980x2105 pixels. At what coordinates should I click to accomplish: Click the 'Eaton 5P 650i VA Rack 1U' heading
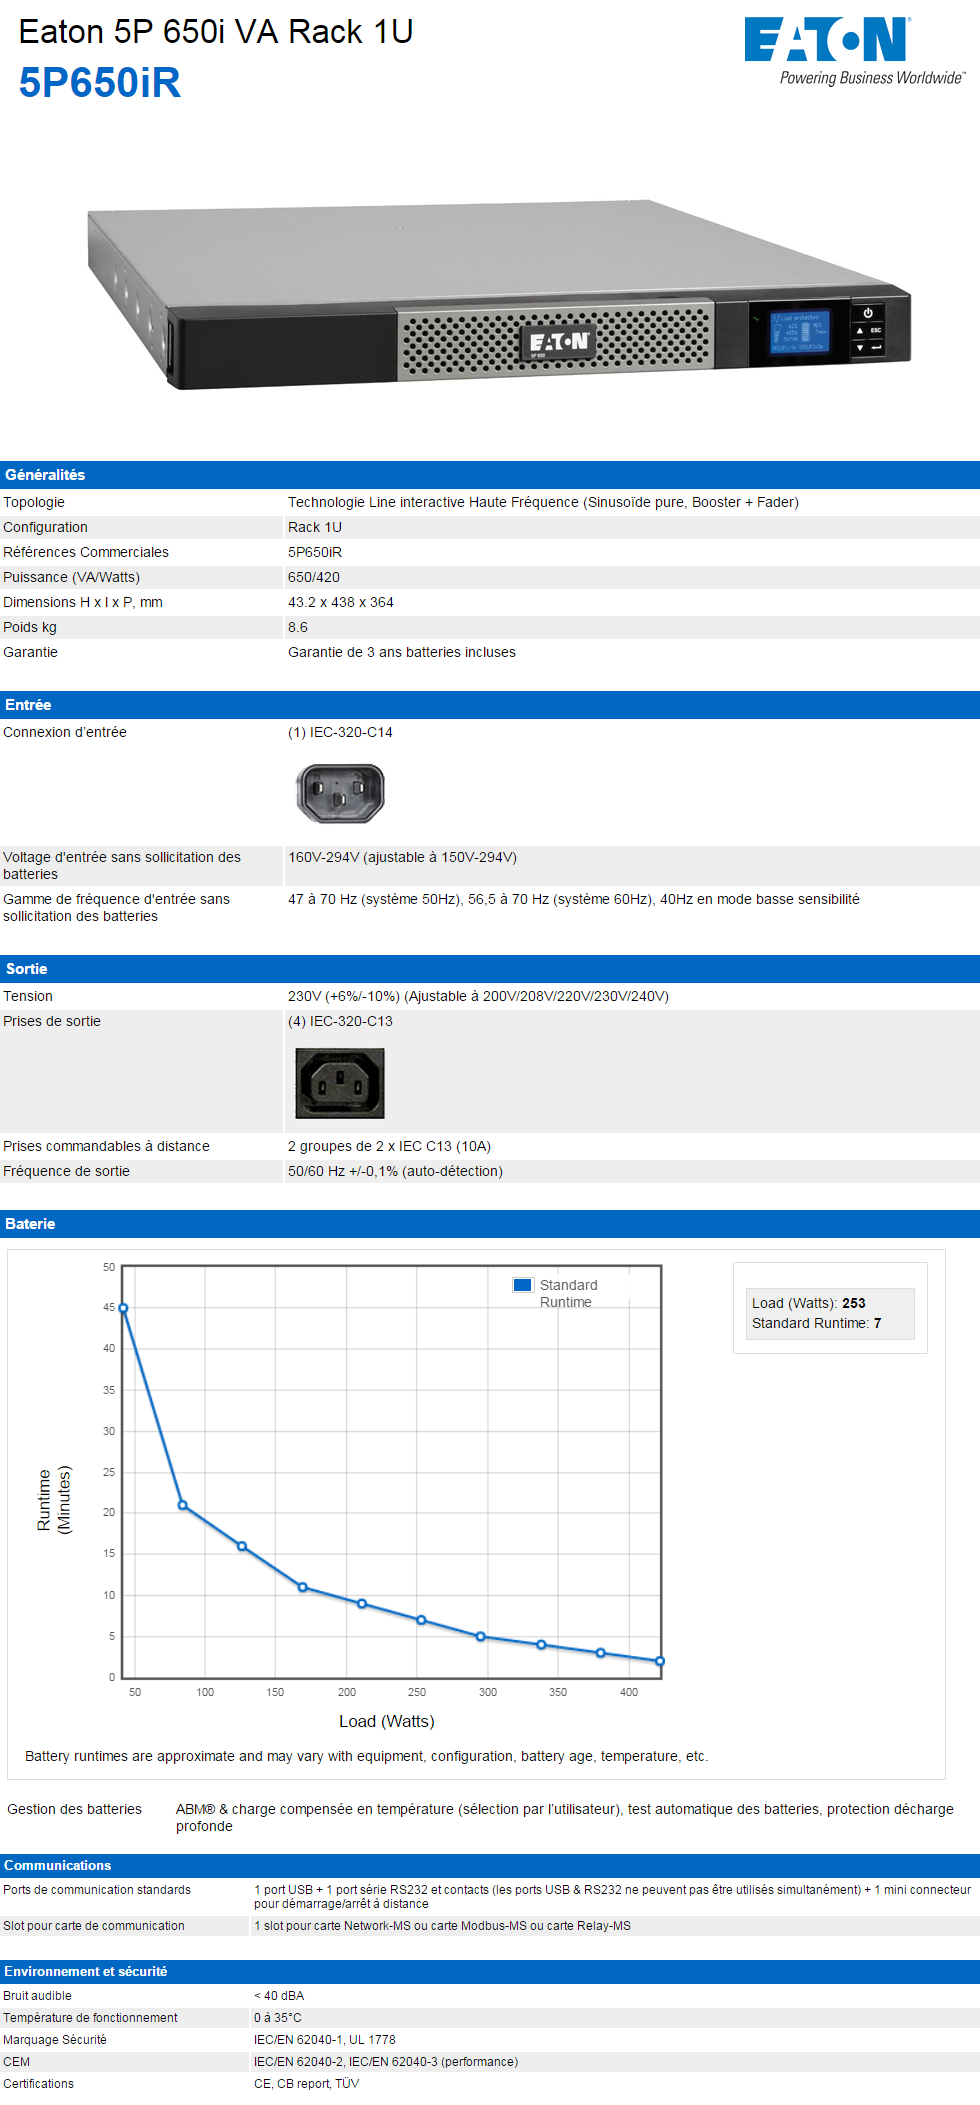tap(216, 32)
